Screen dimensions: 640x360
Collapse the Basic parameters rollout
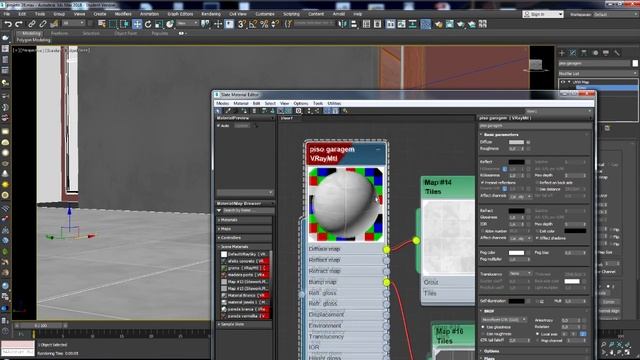coord(534,134)
